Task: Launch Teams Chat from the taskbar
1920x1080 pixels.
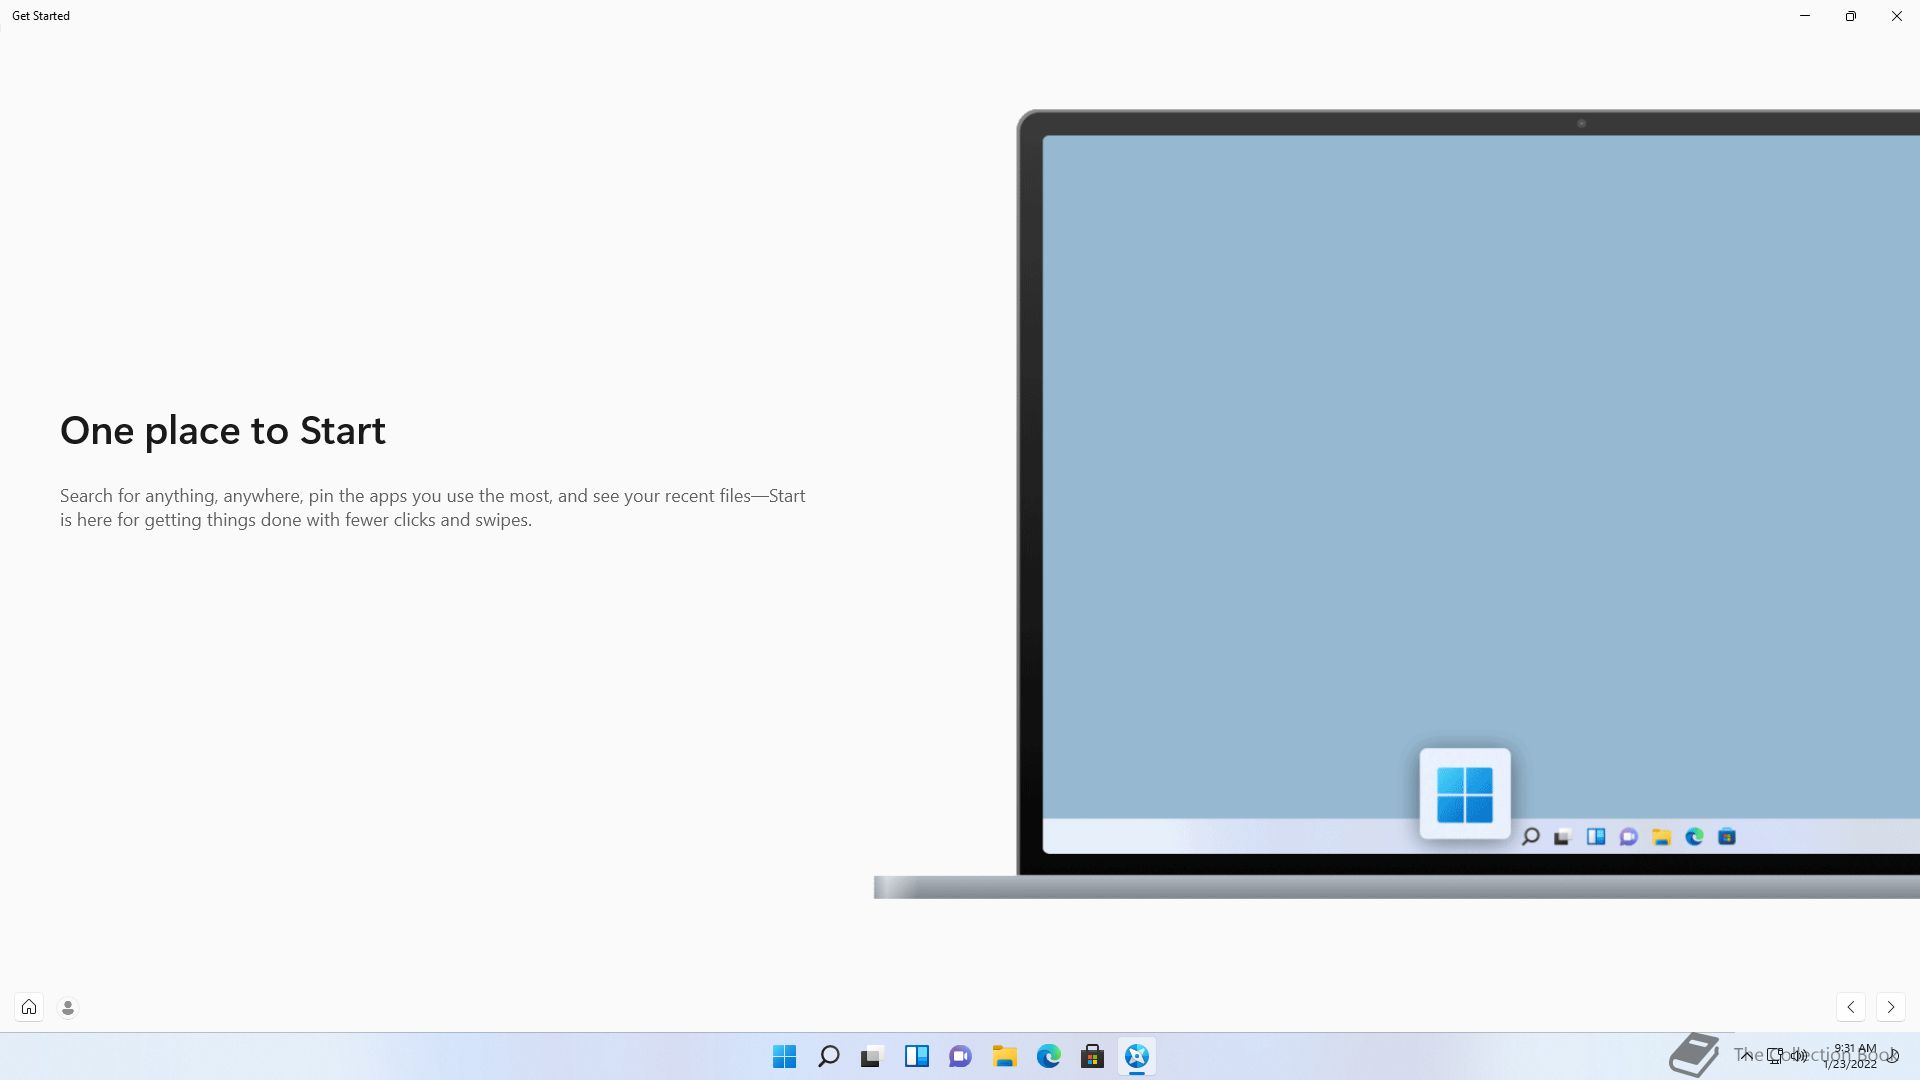Action: [961, 1056]
